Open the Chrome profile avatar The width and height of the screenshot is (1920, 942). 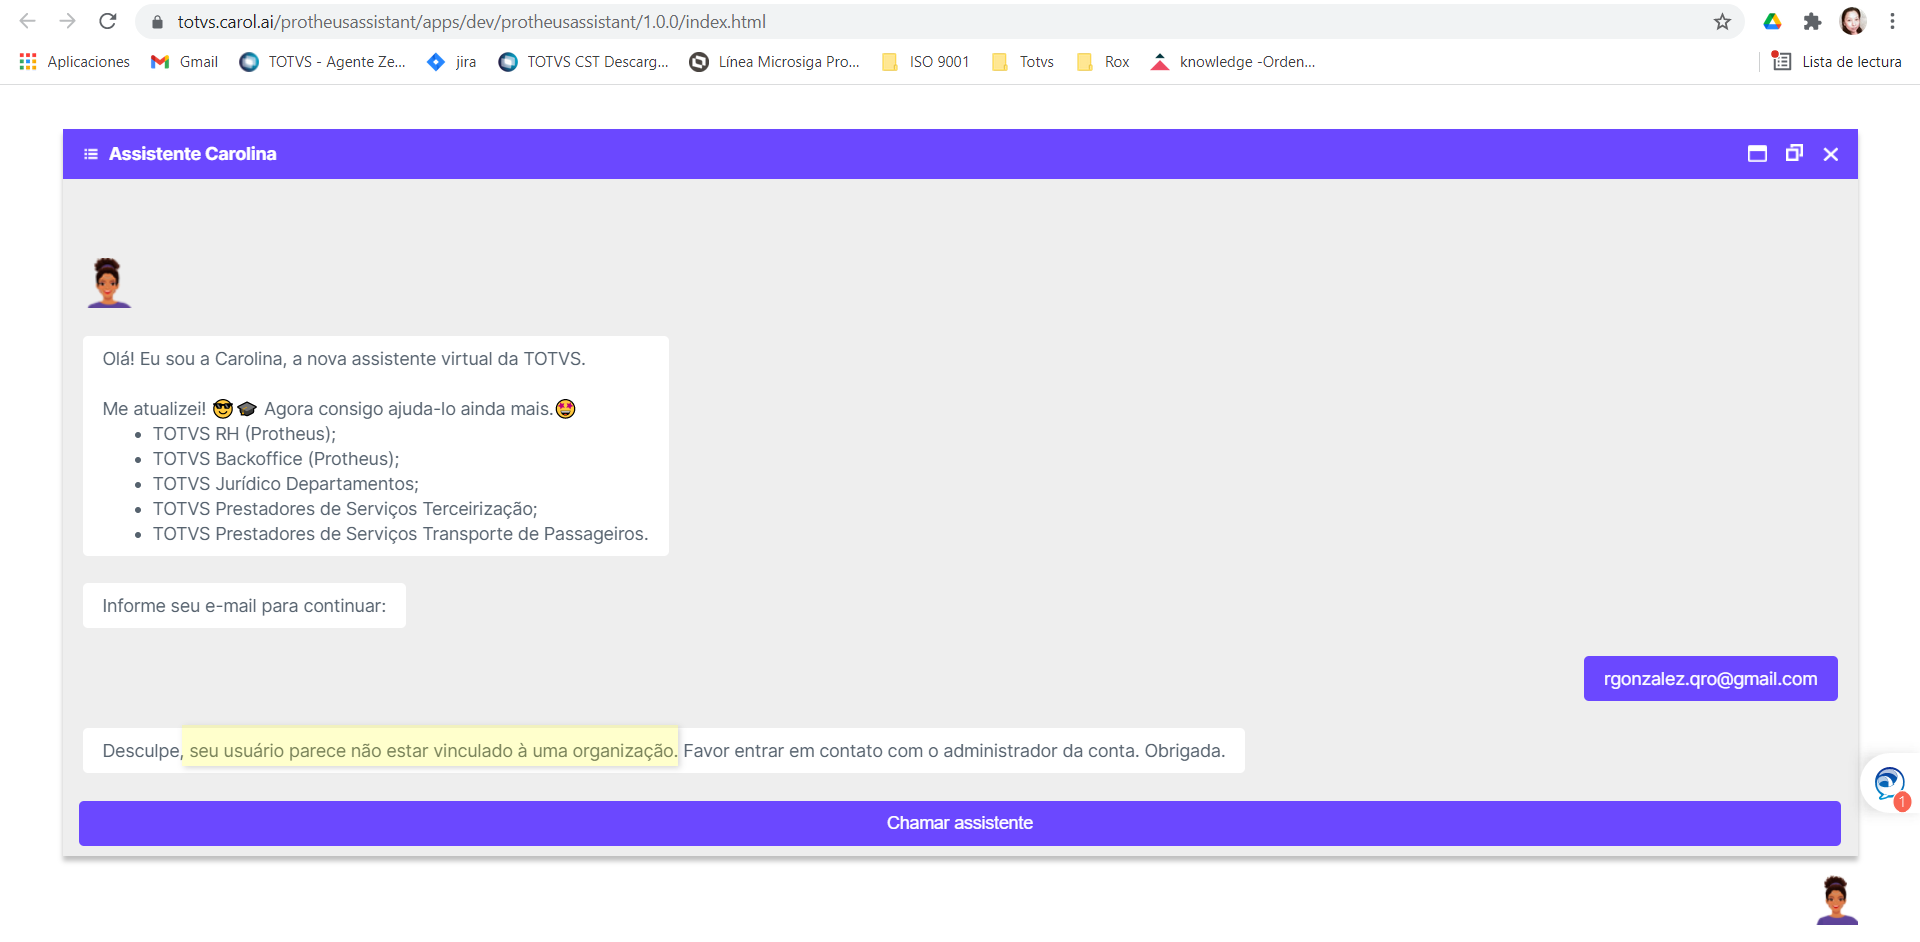click(x=1852, y=21)
